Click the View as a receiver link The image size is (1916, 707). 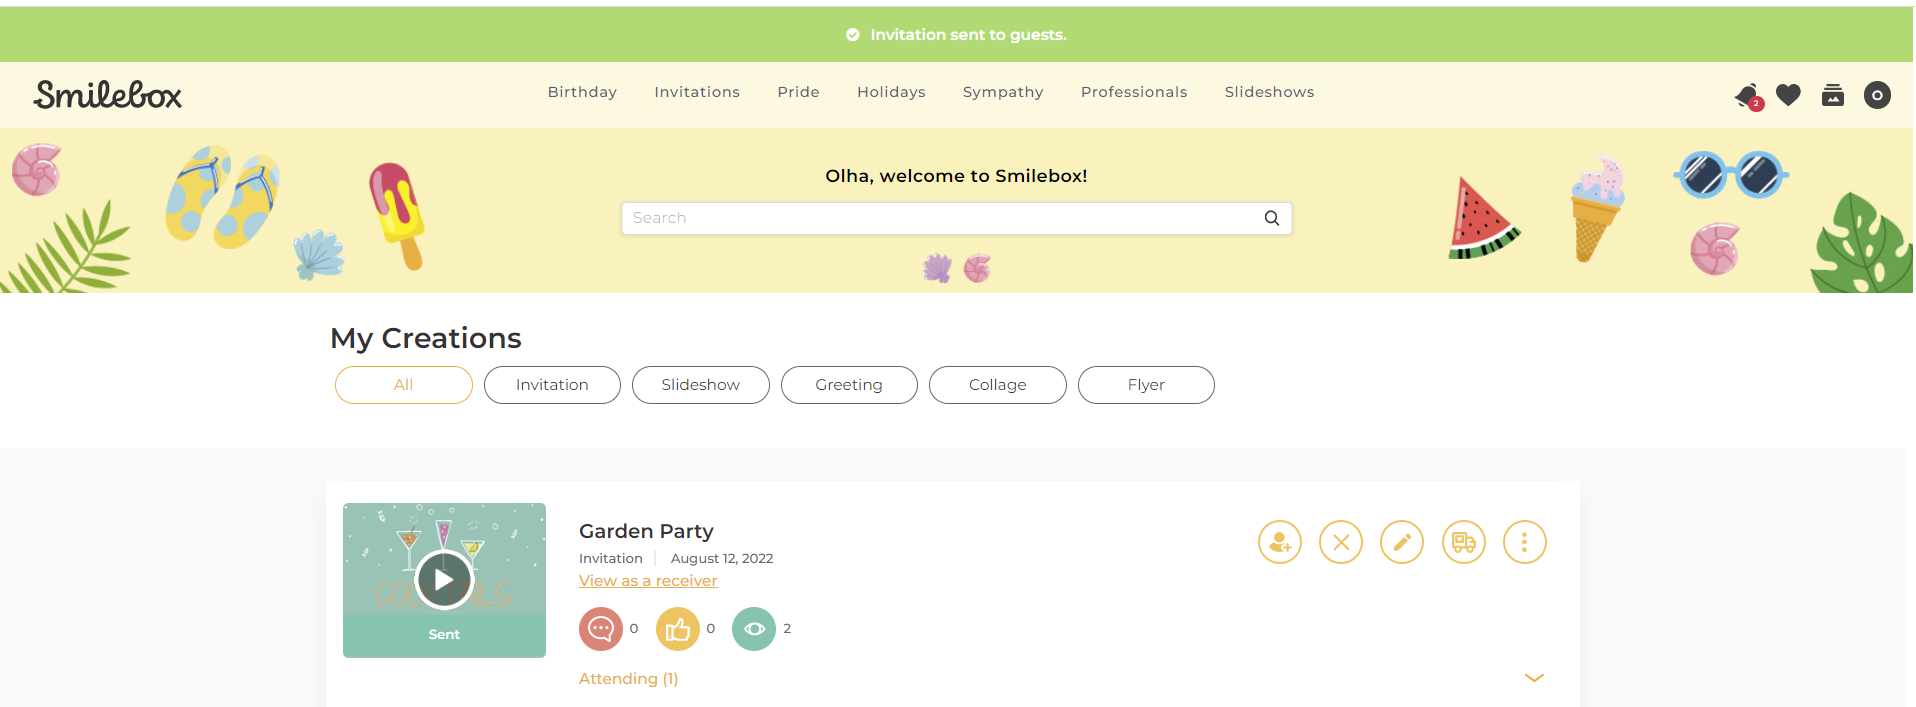click(x=648, y=581)
